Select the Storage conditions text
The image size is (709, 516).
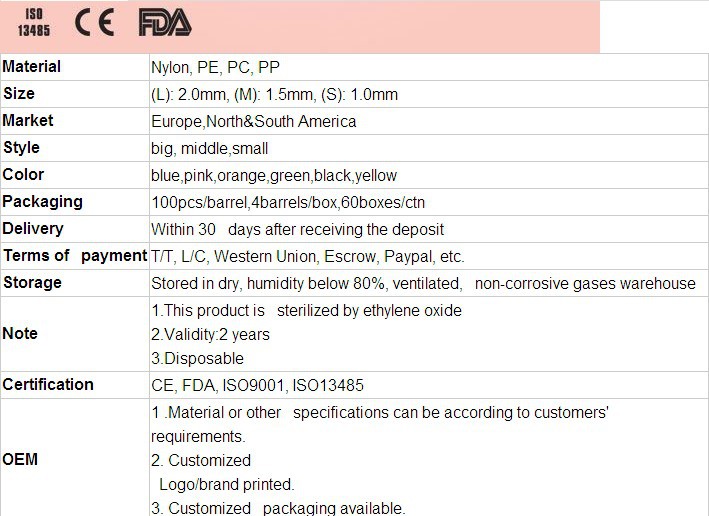coord(423,284)
